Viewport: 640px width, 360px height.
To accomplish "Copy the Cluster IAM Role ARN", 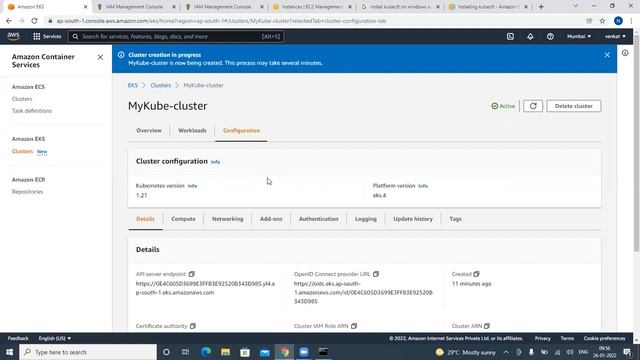I will point(354,326).
